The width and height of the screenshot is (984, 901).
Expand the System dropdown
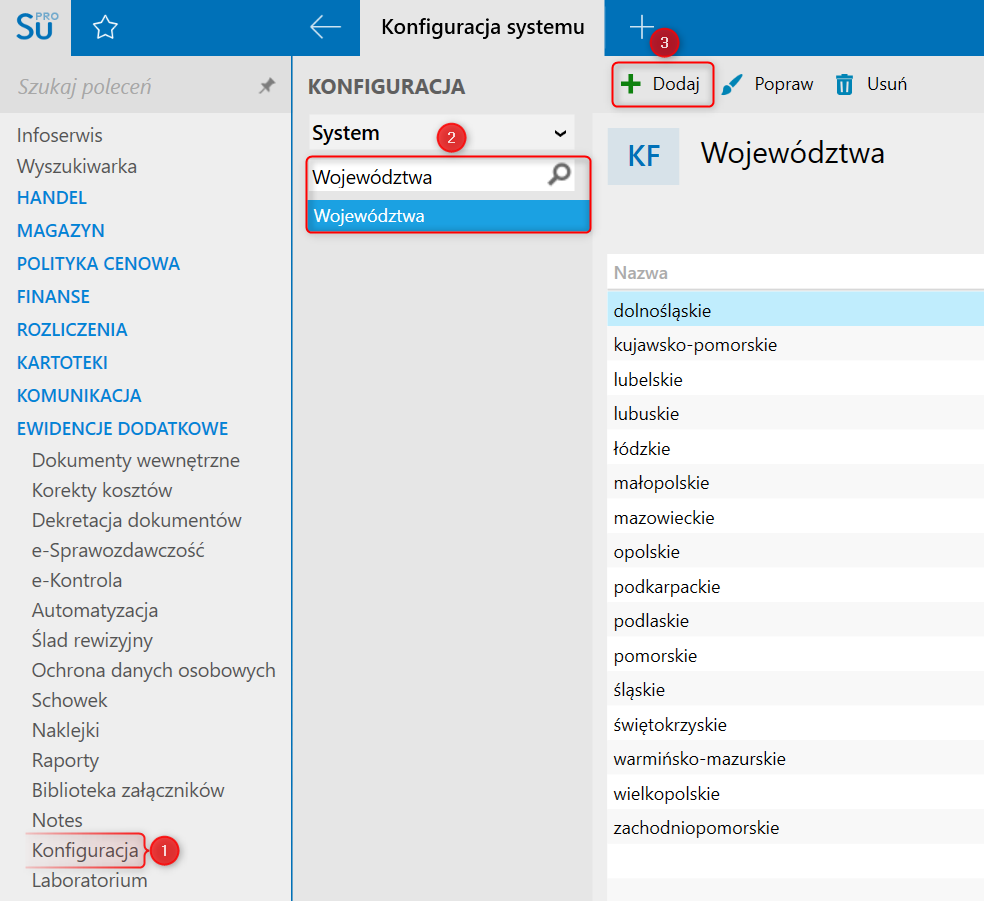click(442, 133)
